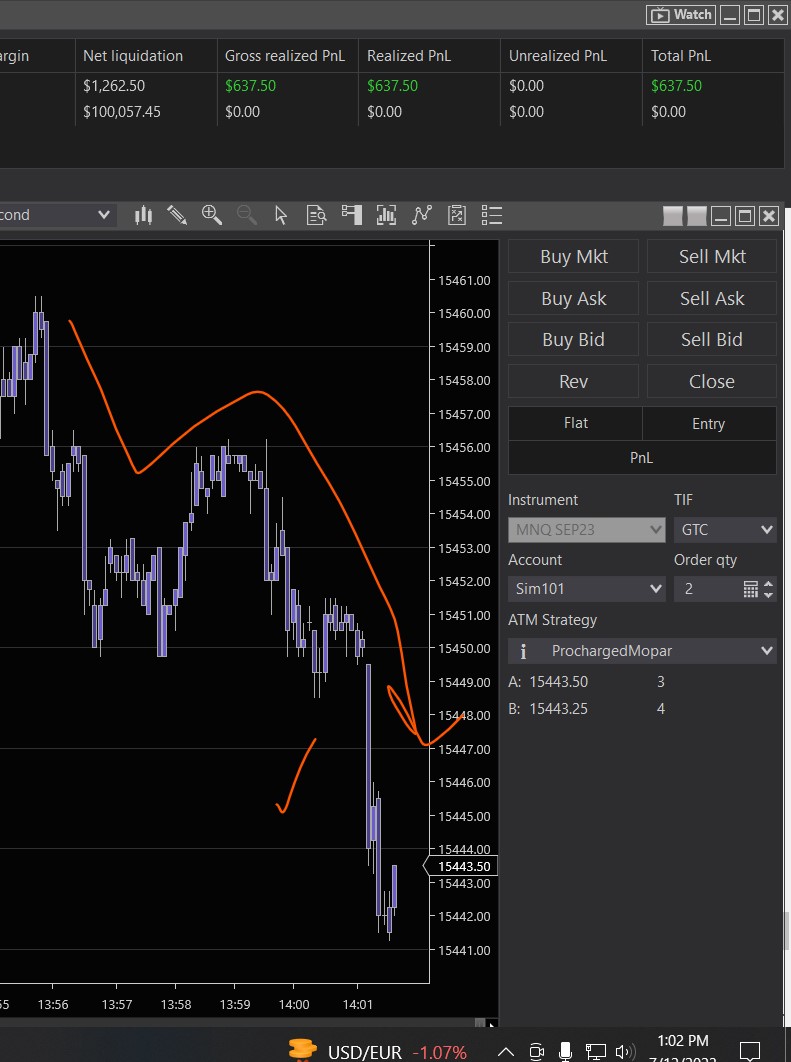Open the data series bars icon

(386, 215)
